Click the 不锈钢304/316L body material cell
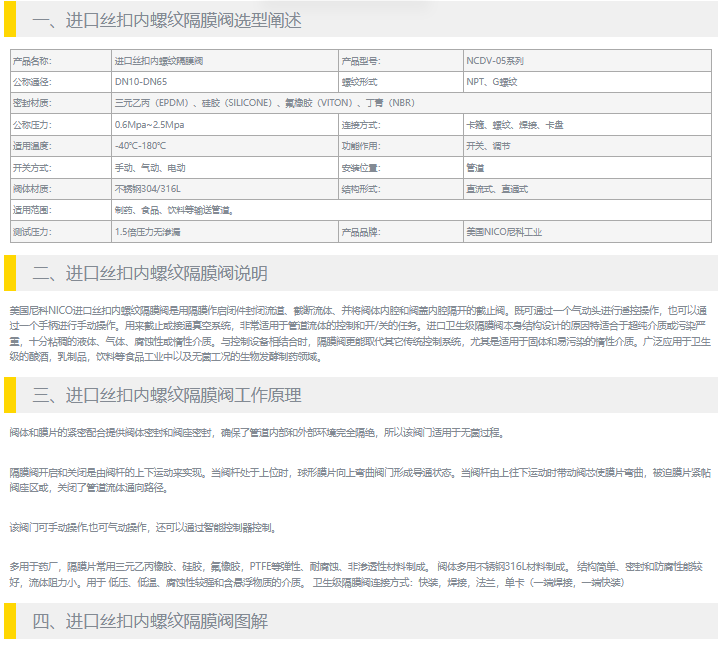This screenshot has width=722, height=648. point(148,189)
